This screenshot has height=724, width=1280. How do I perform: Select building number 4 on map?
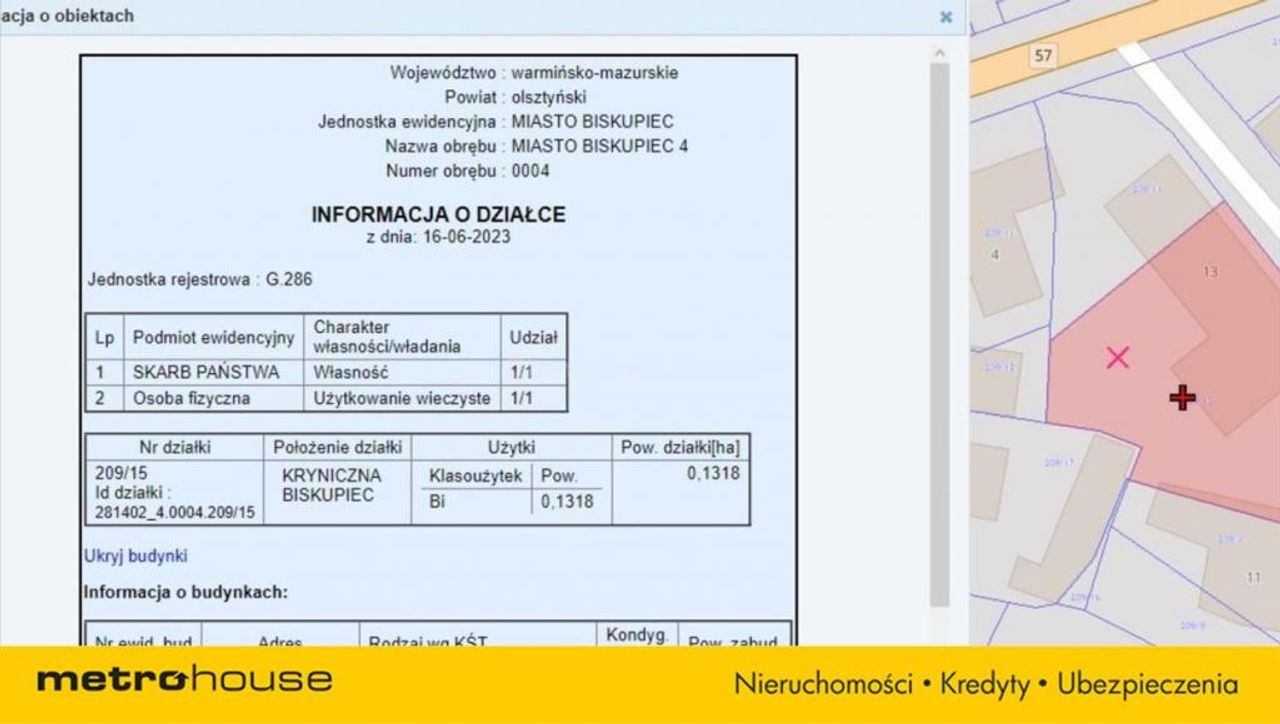point(995,255)
